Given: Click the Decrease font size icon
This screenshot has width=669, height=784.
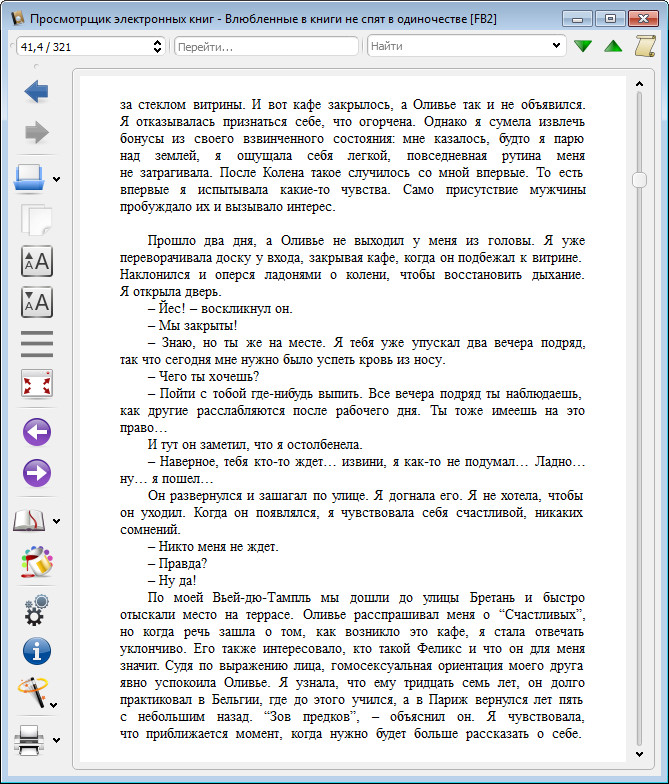Looking at the screenshot, I should click(36, 301).
